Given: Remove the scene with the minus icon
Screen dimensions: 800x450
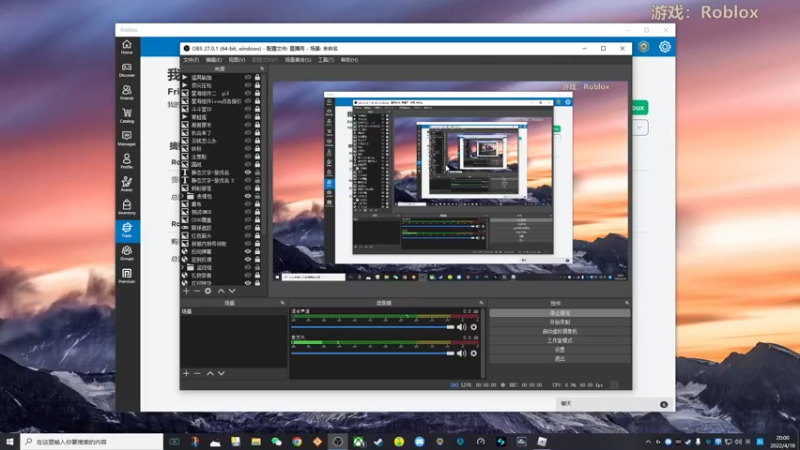Looking at the screenshot, I should point(197,373).
